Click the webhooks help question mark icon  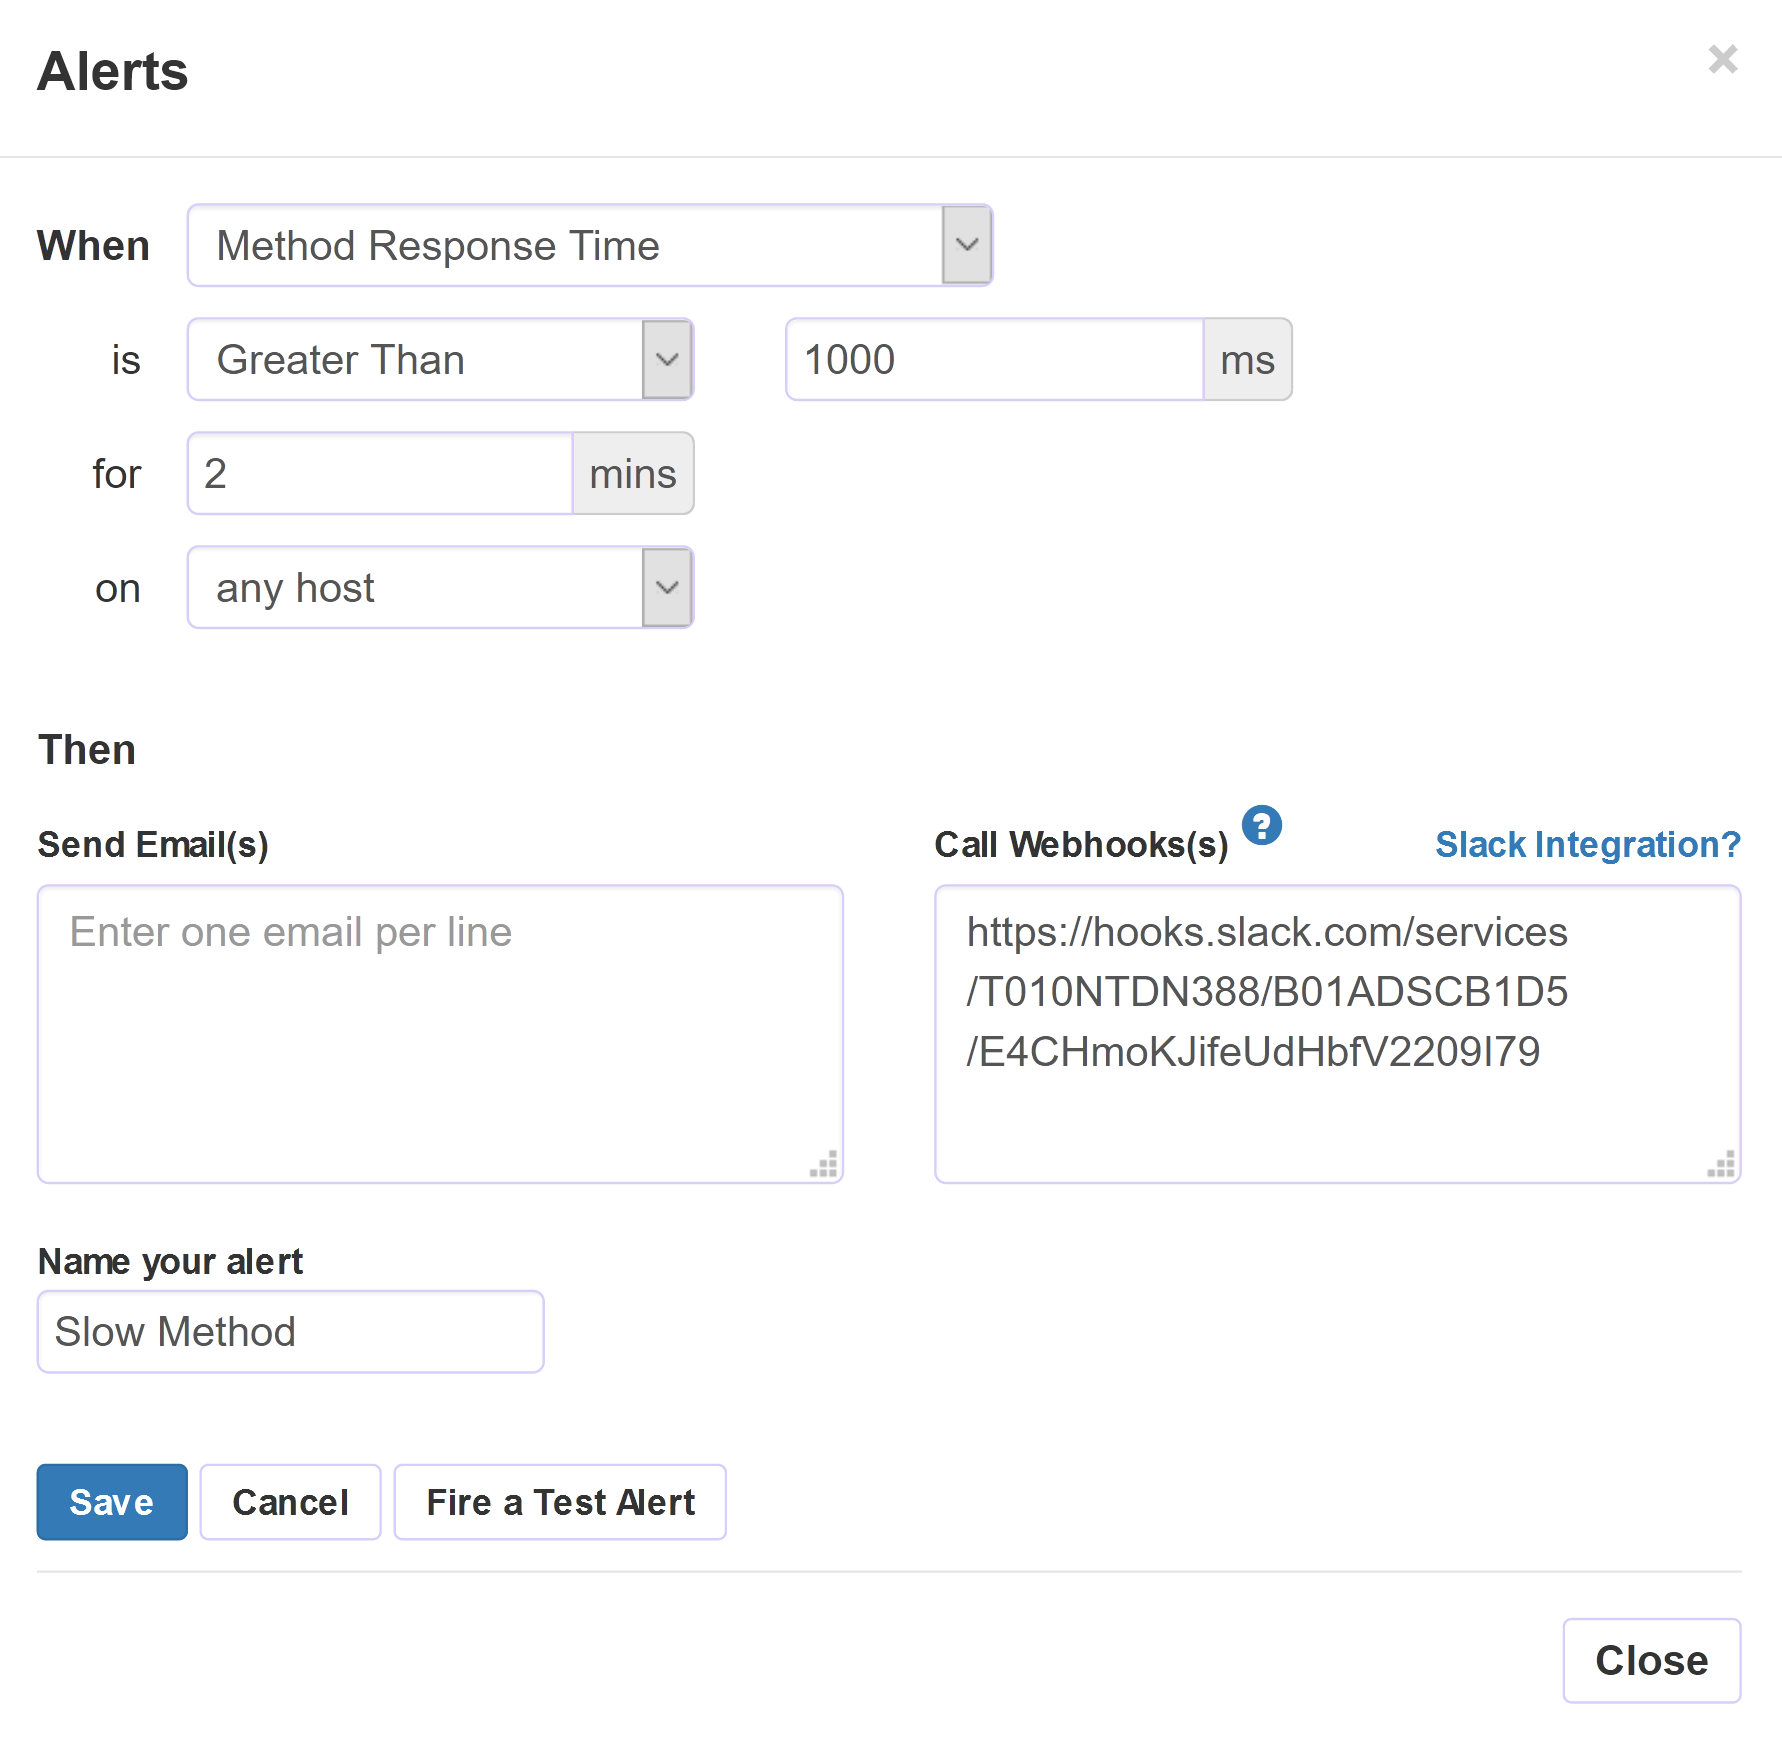coord(1261,826)
